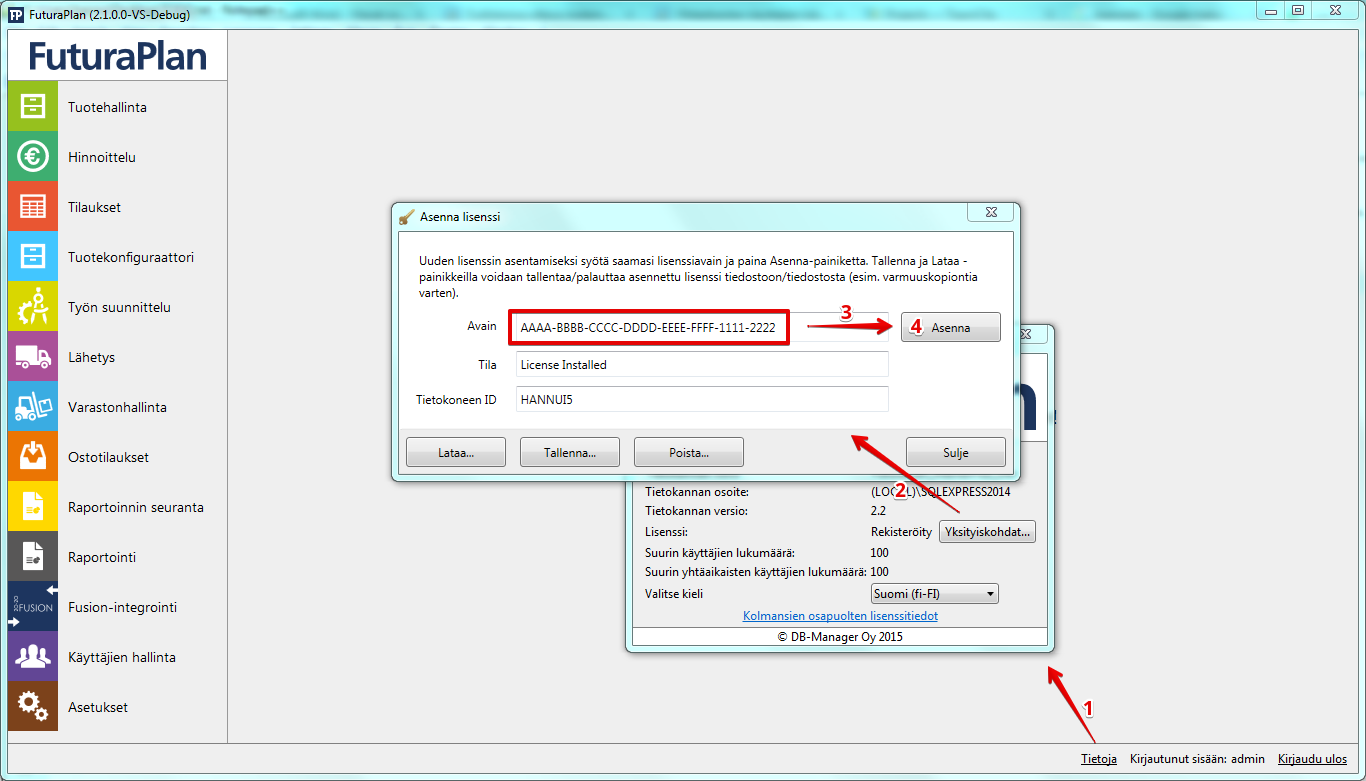Click the Poista... button
Viewport: 1366px width, 781px height.
point(689,452)
